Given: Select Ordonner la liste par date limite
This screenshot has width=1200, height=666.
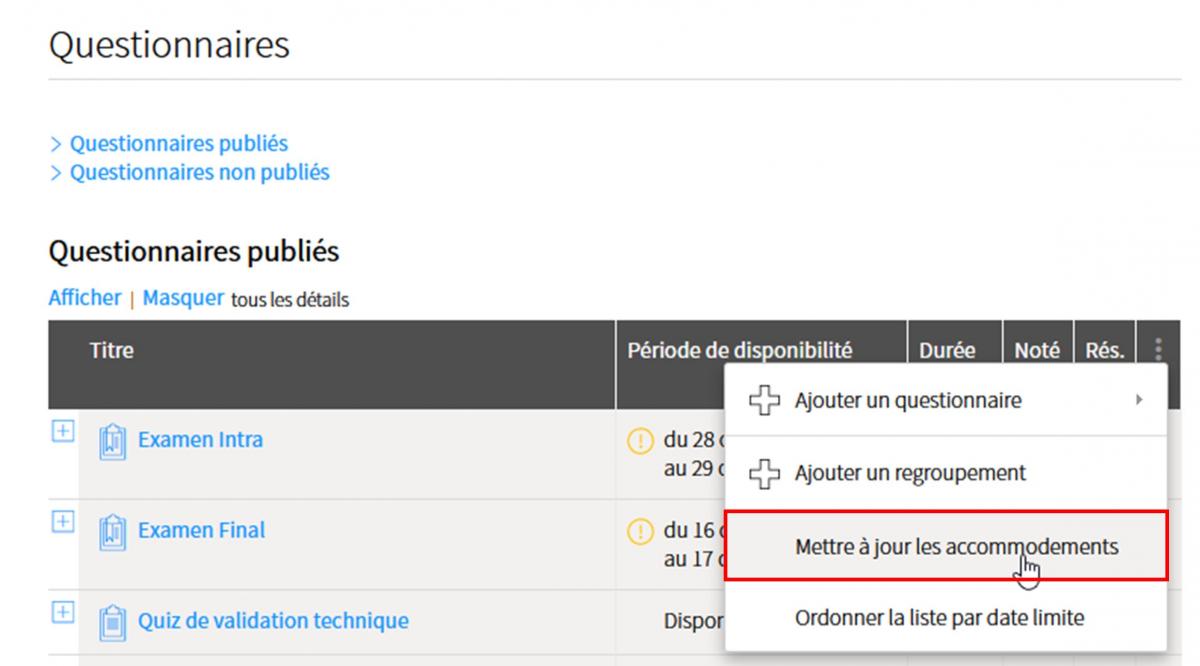Looking at the screenshot, I should pos(945,618).
